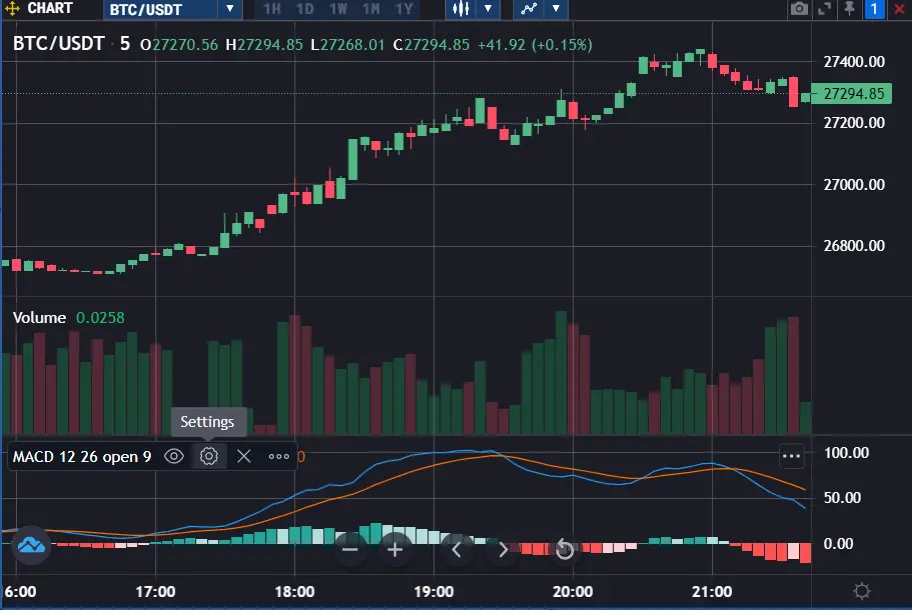Zoom out the chart with the minus button
Viewport: 912px width, 610px height.
(350, 550)
